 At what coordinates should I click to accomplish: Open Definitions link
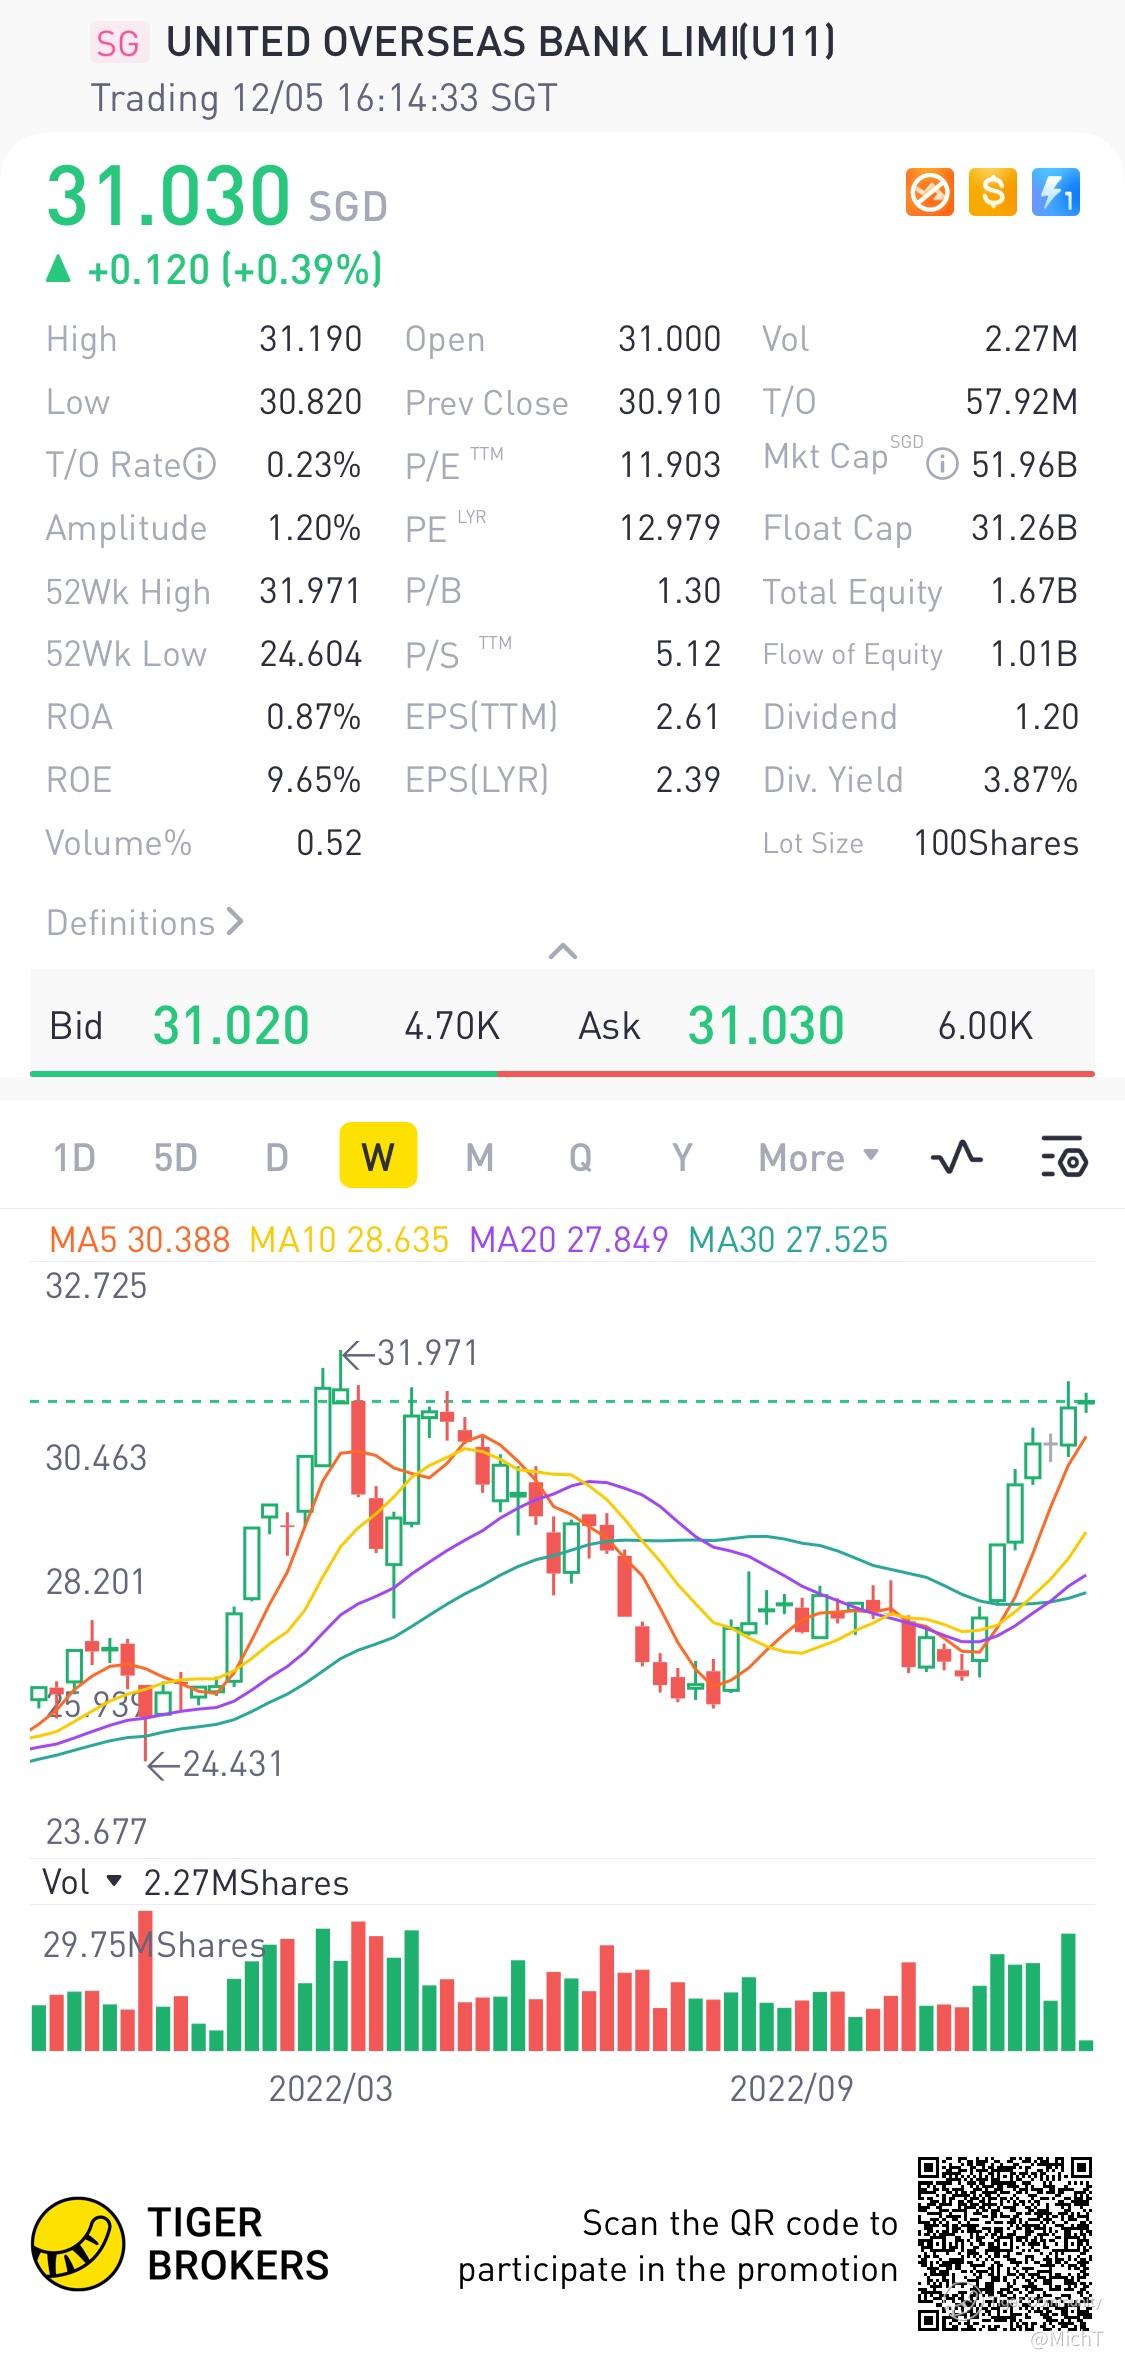pos(145,922)
